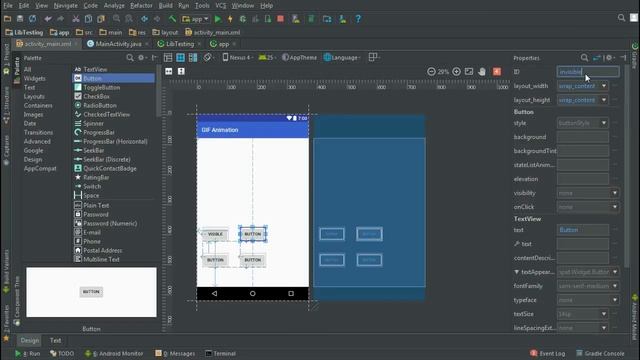Click the expand vertically button below design toolbar
The image size is (640, 360).
click(x=181, y=71)
